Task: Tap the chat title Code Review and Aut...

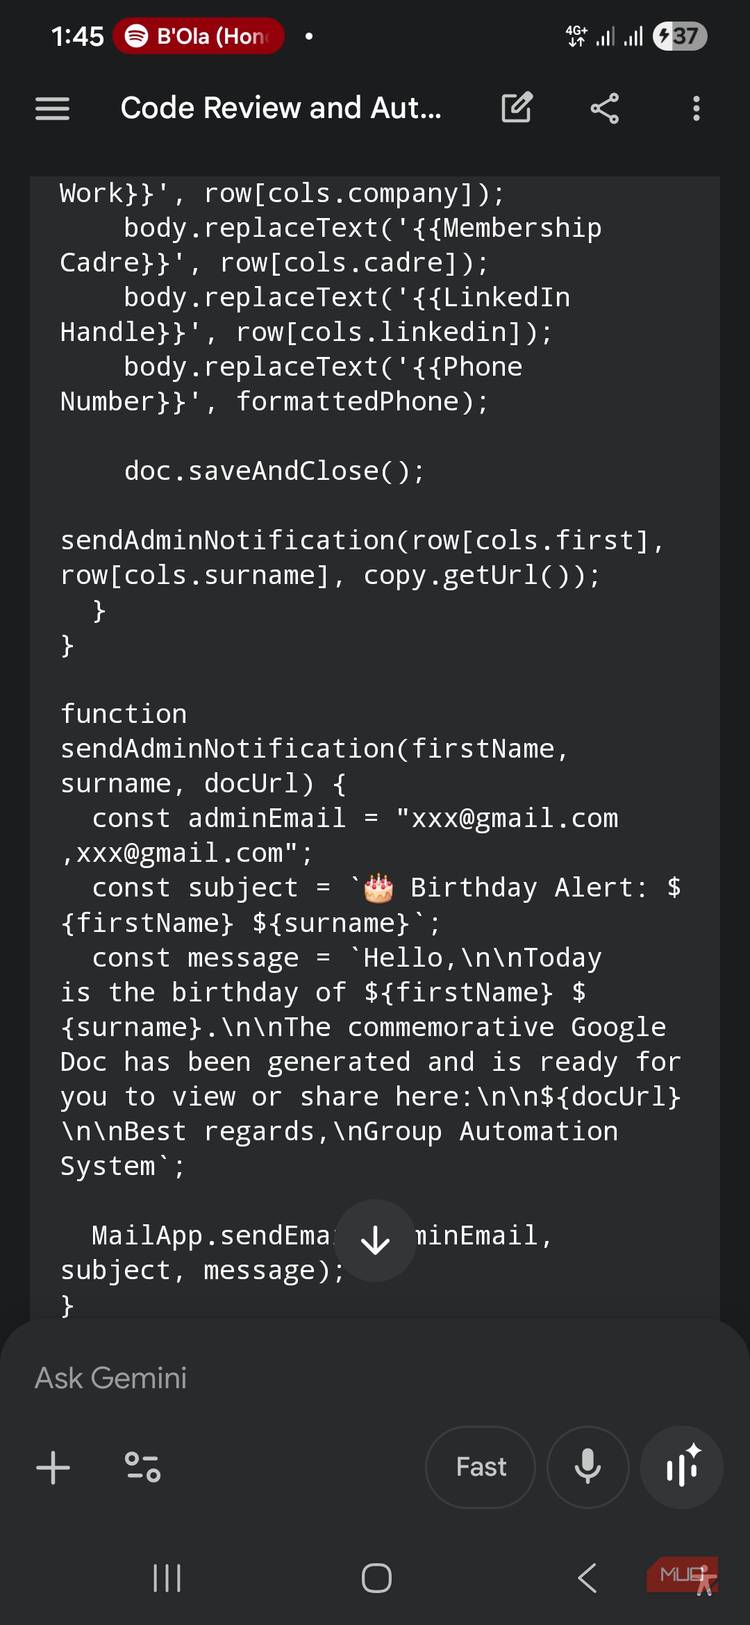Action: pos(280,108)
